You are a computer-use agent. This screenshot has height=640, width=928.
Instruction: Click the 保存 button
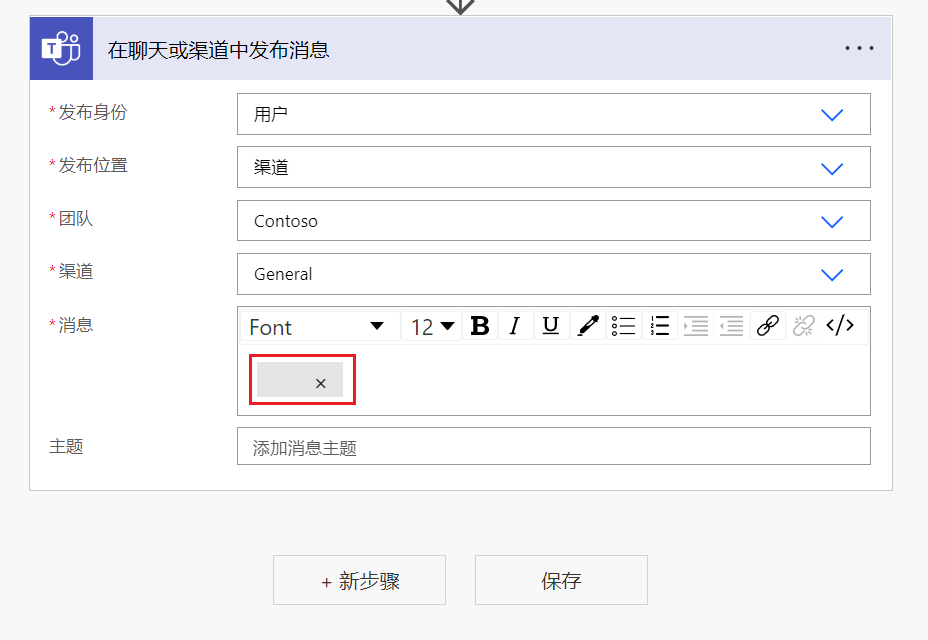[x=561, y=580]
